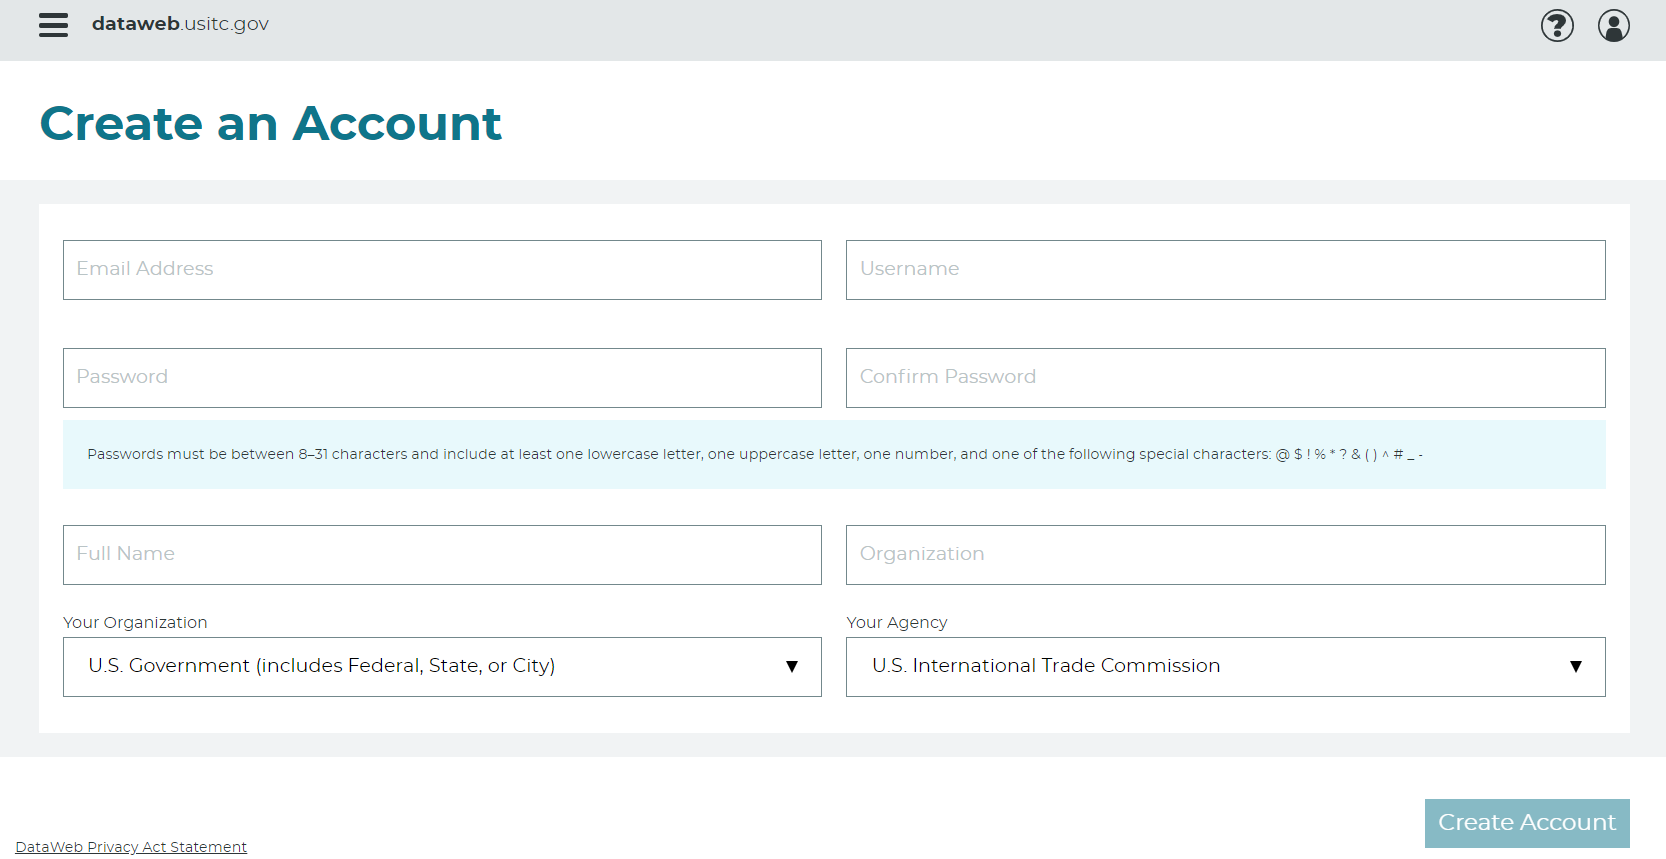Open the hamburger navigation menu
This screenshot has width=1666, height=859.
tap(53, 25)
